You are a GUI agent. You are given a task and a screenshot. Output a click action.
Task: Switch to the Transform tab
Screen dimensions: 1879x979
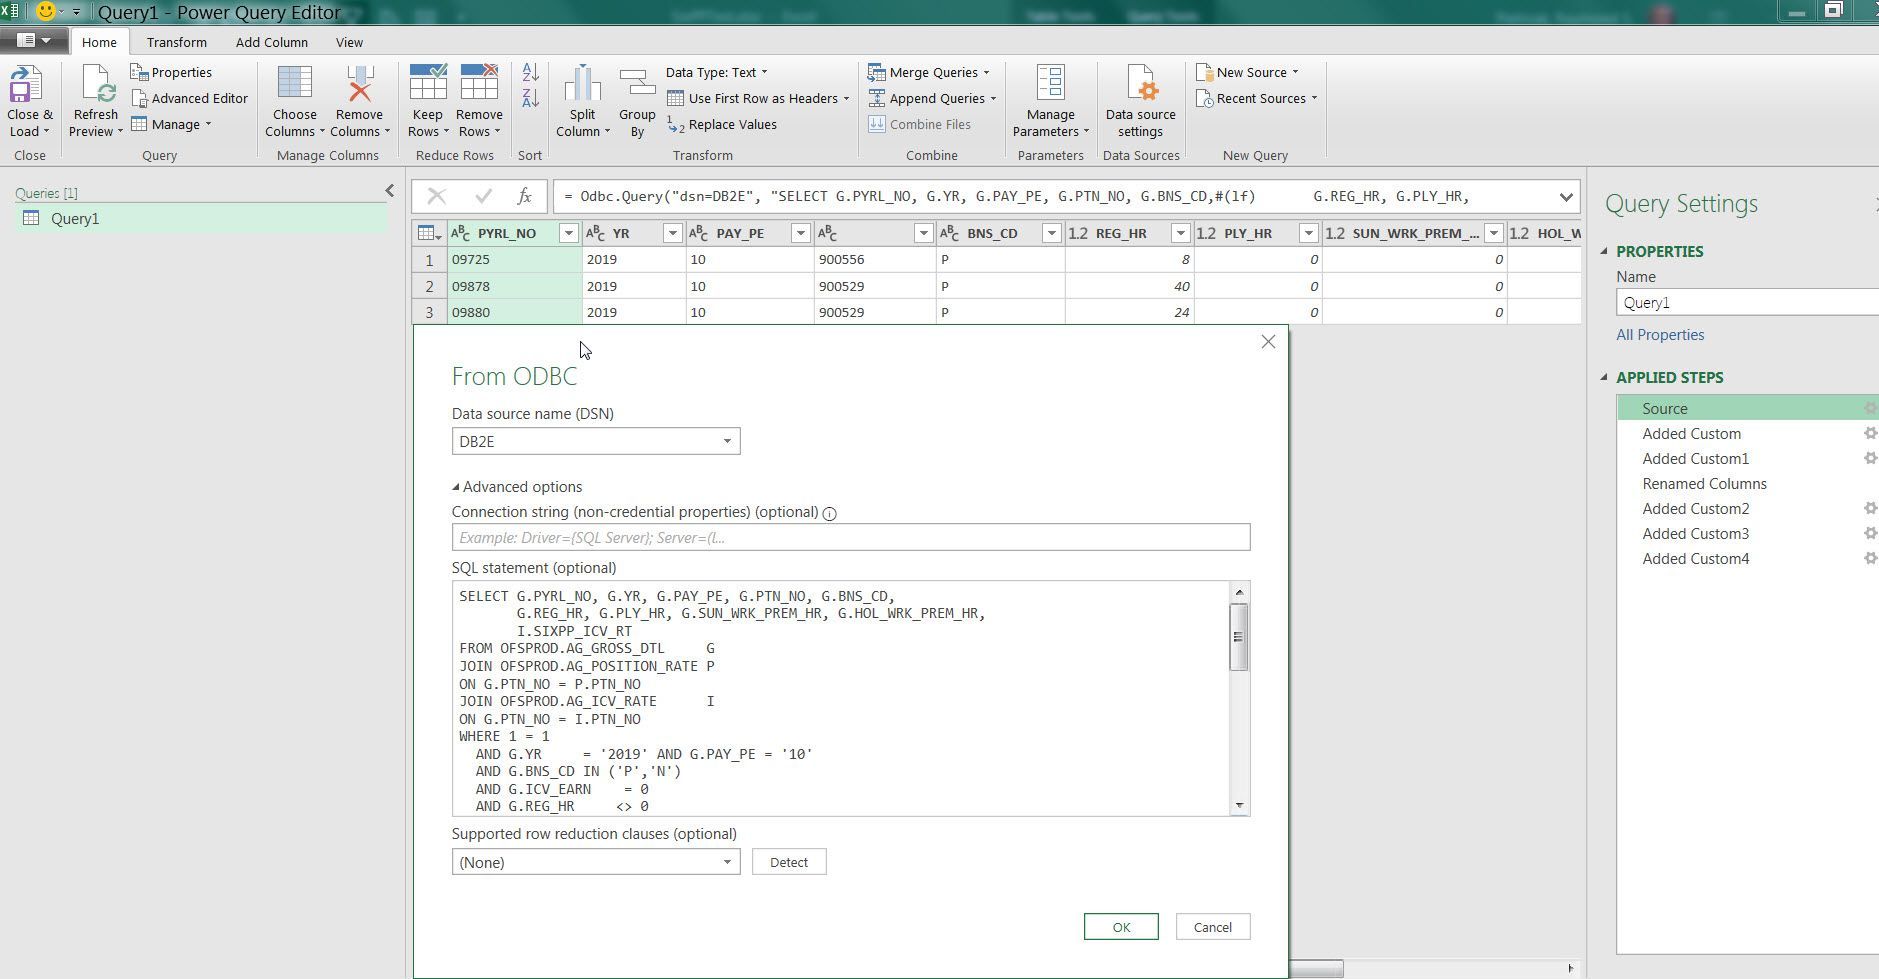point(176,42)
